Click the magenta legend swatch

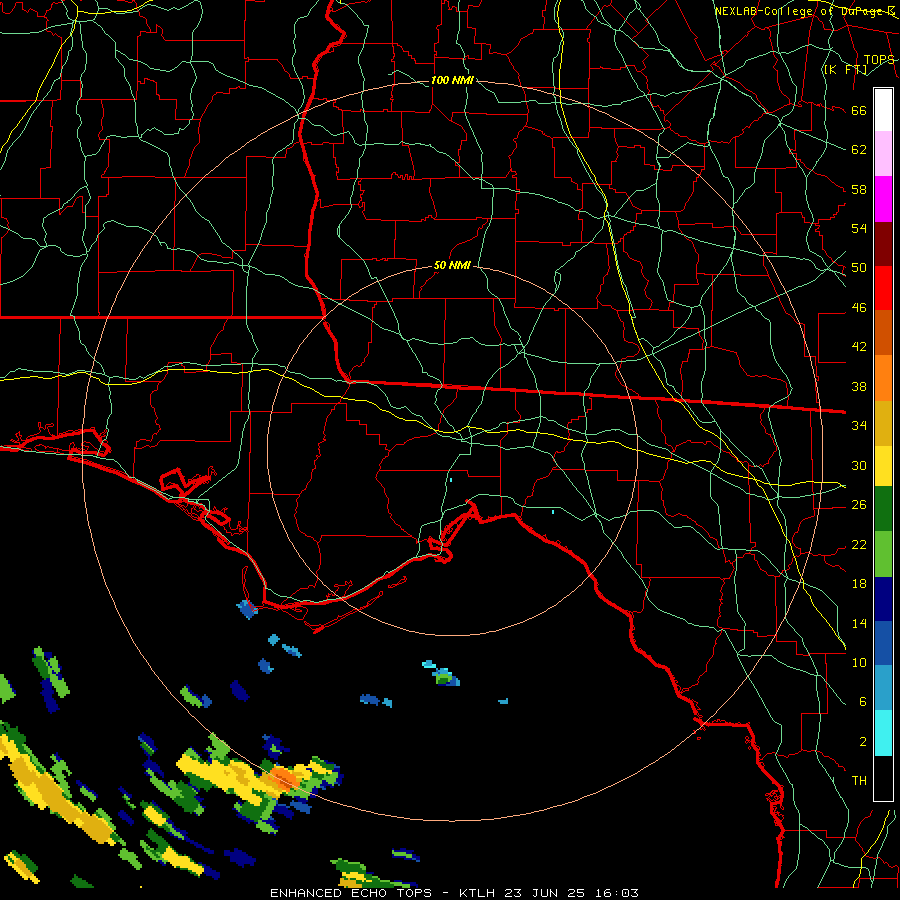coord(883,199)
